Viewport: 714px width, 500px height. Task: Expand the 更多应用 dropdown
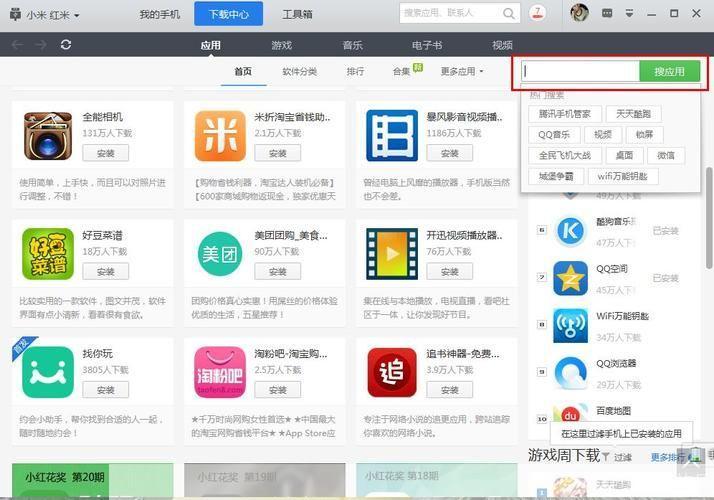pos(462,71)
